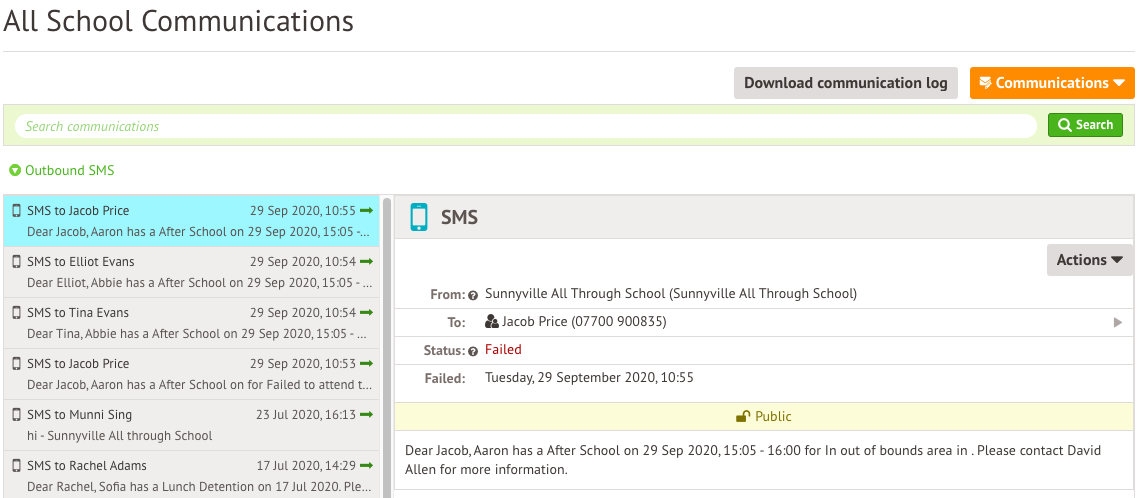Image resolution: width=1143 pixels, height=498 pixels.
Task: Click the green Search button
Action: click(x=1085, y=125)
